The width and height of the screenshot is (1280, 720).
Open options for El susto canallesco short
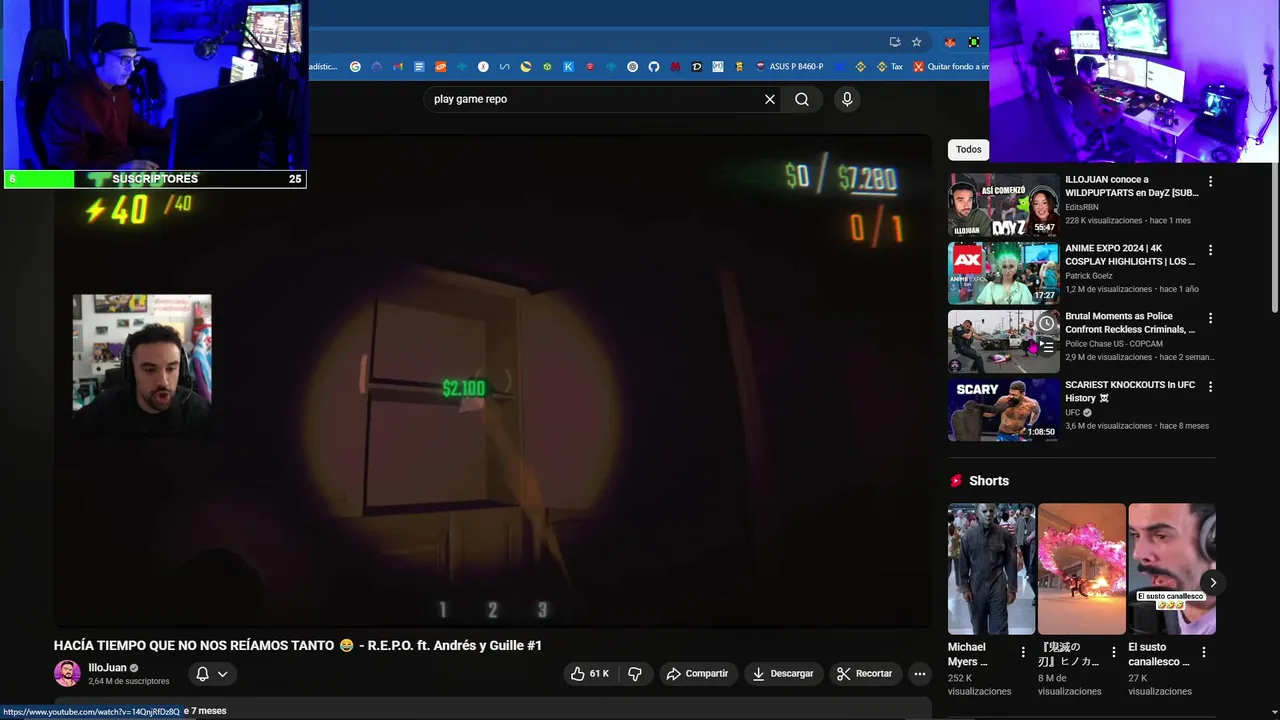pos(1203,652)
